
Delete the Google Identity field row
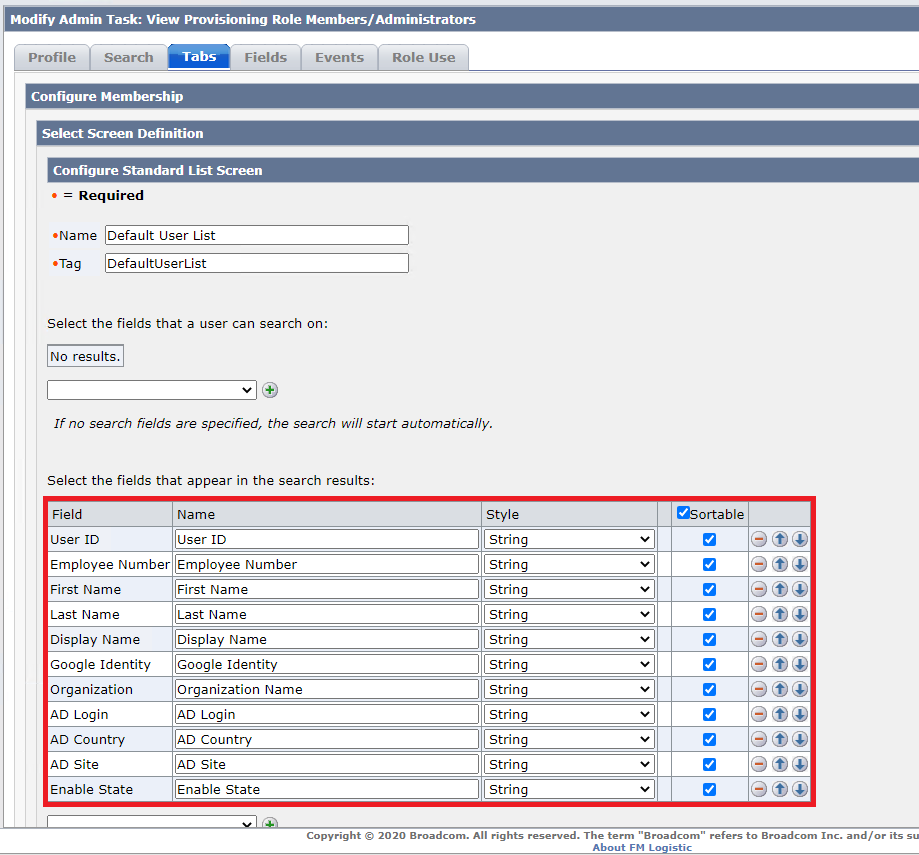[759, 664]
